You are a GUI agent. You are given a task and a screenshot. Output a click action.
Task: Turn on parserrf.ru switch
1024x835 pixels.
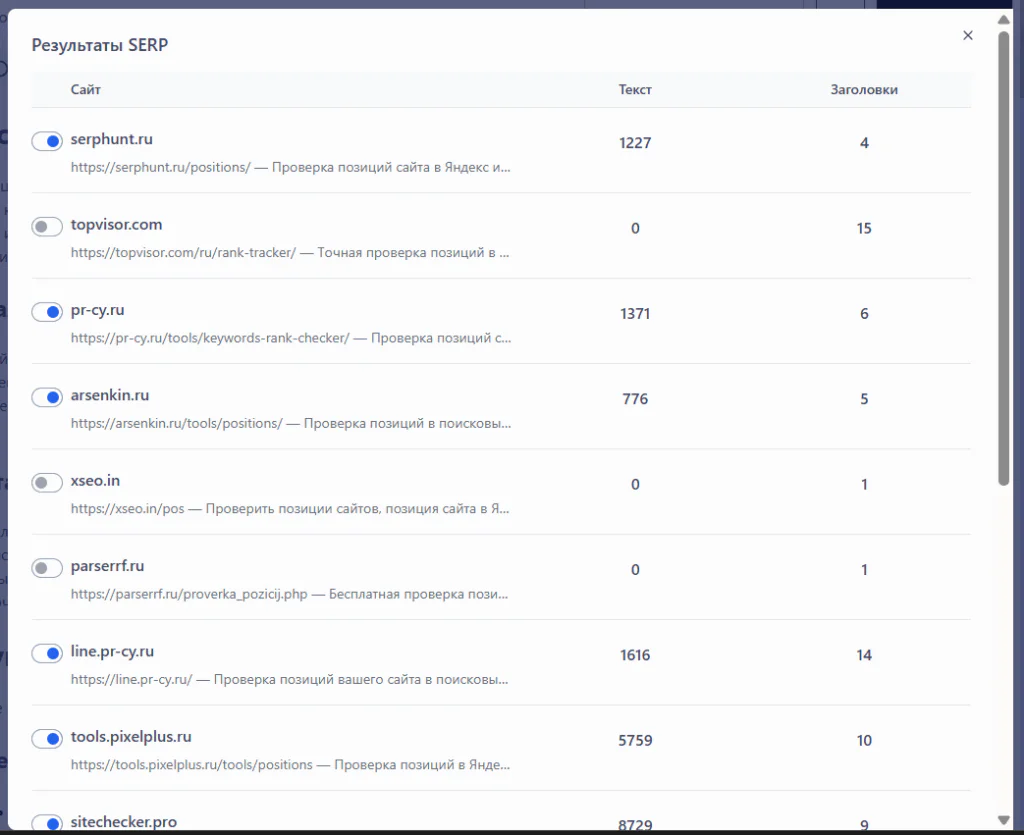click(x=47, y=568)
